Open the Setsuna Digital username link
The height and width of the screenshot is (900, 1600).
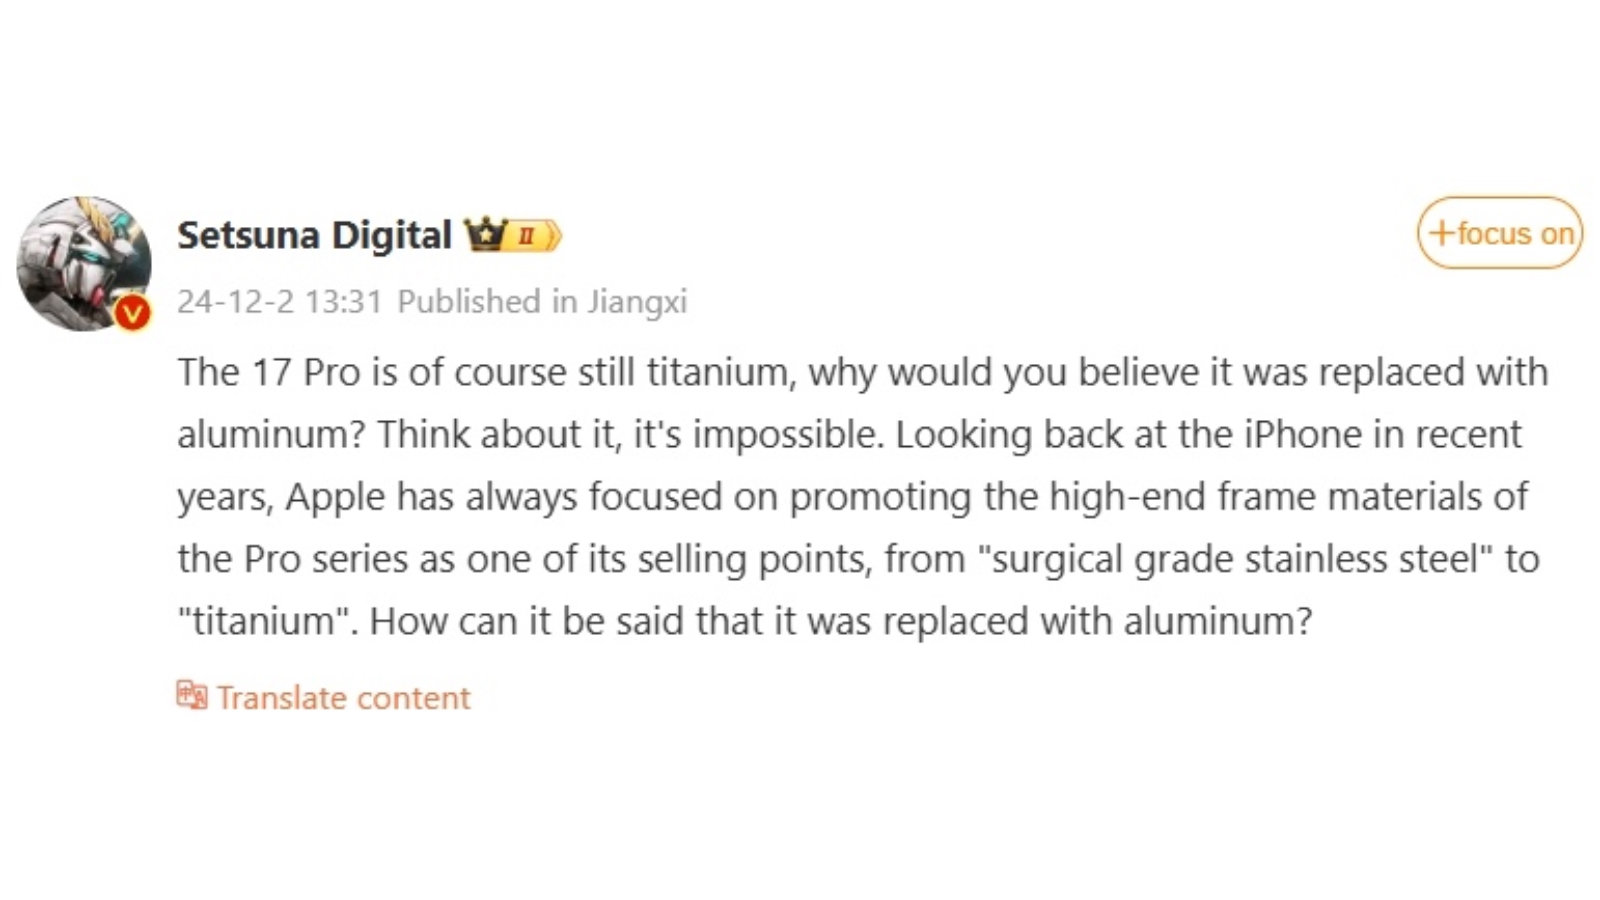[314, 235]
